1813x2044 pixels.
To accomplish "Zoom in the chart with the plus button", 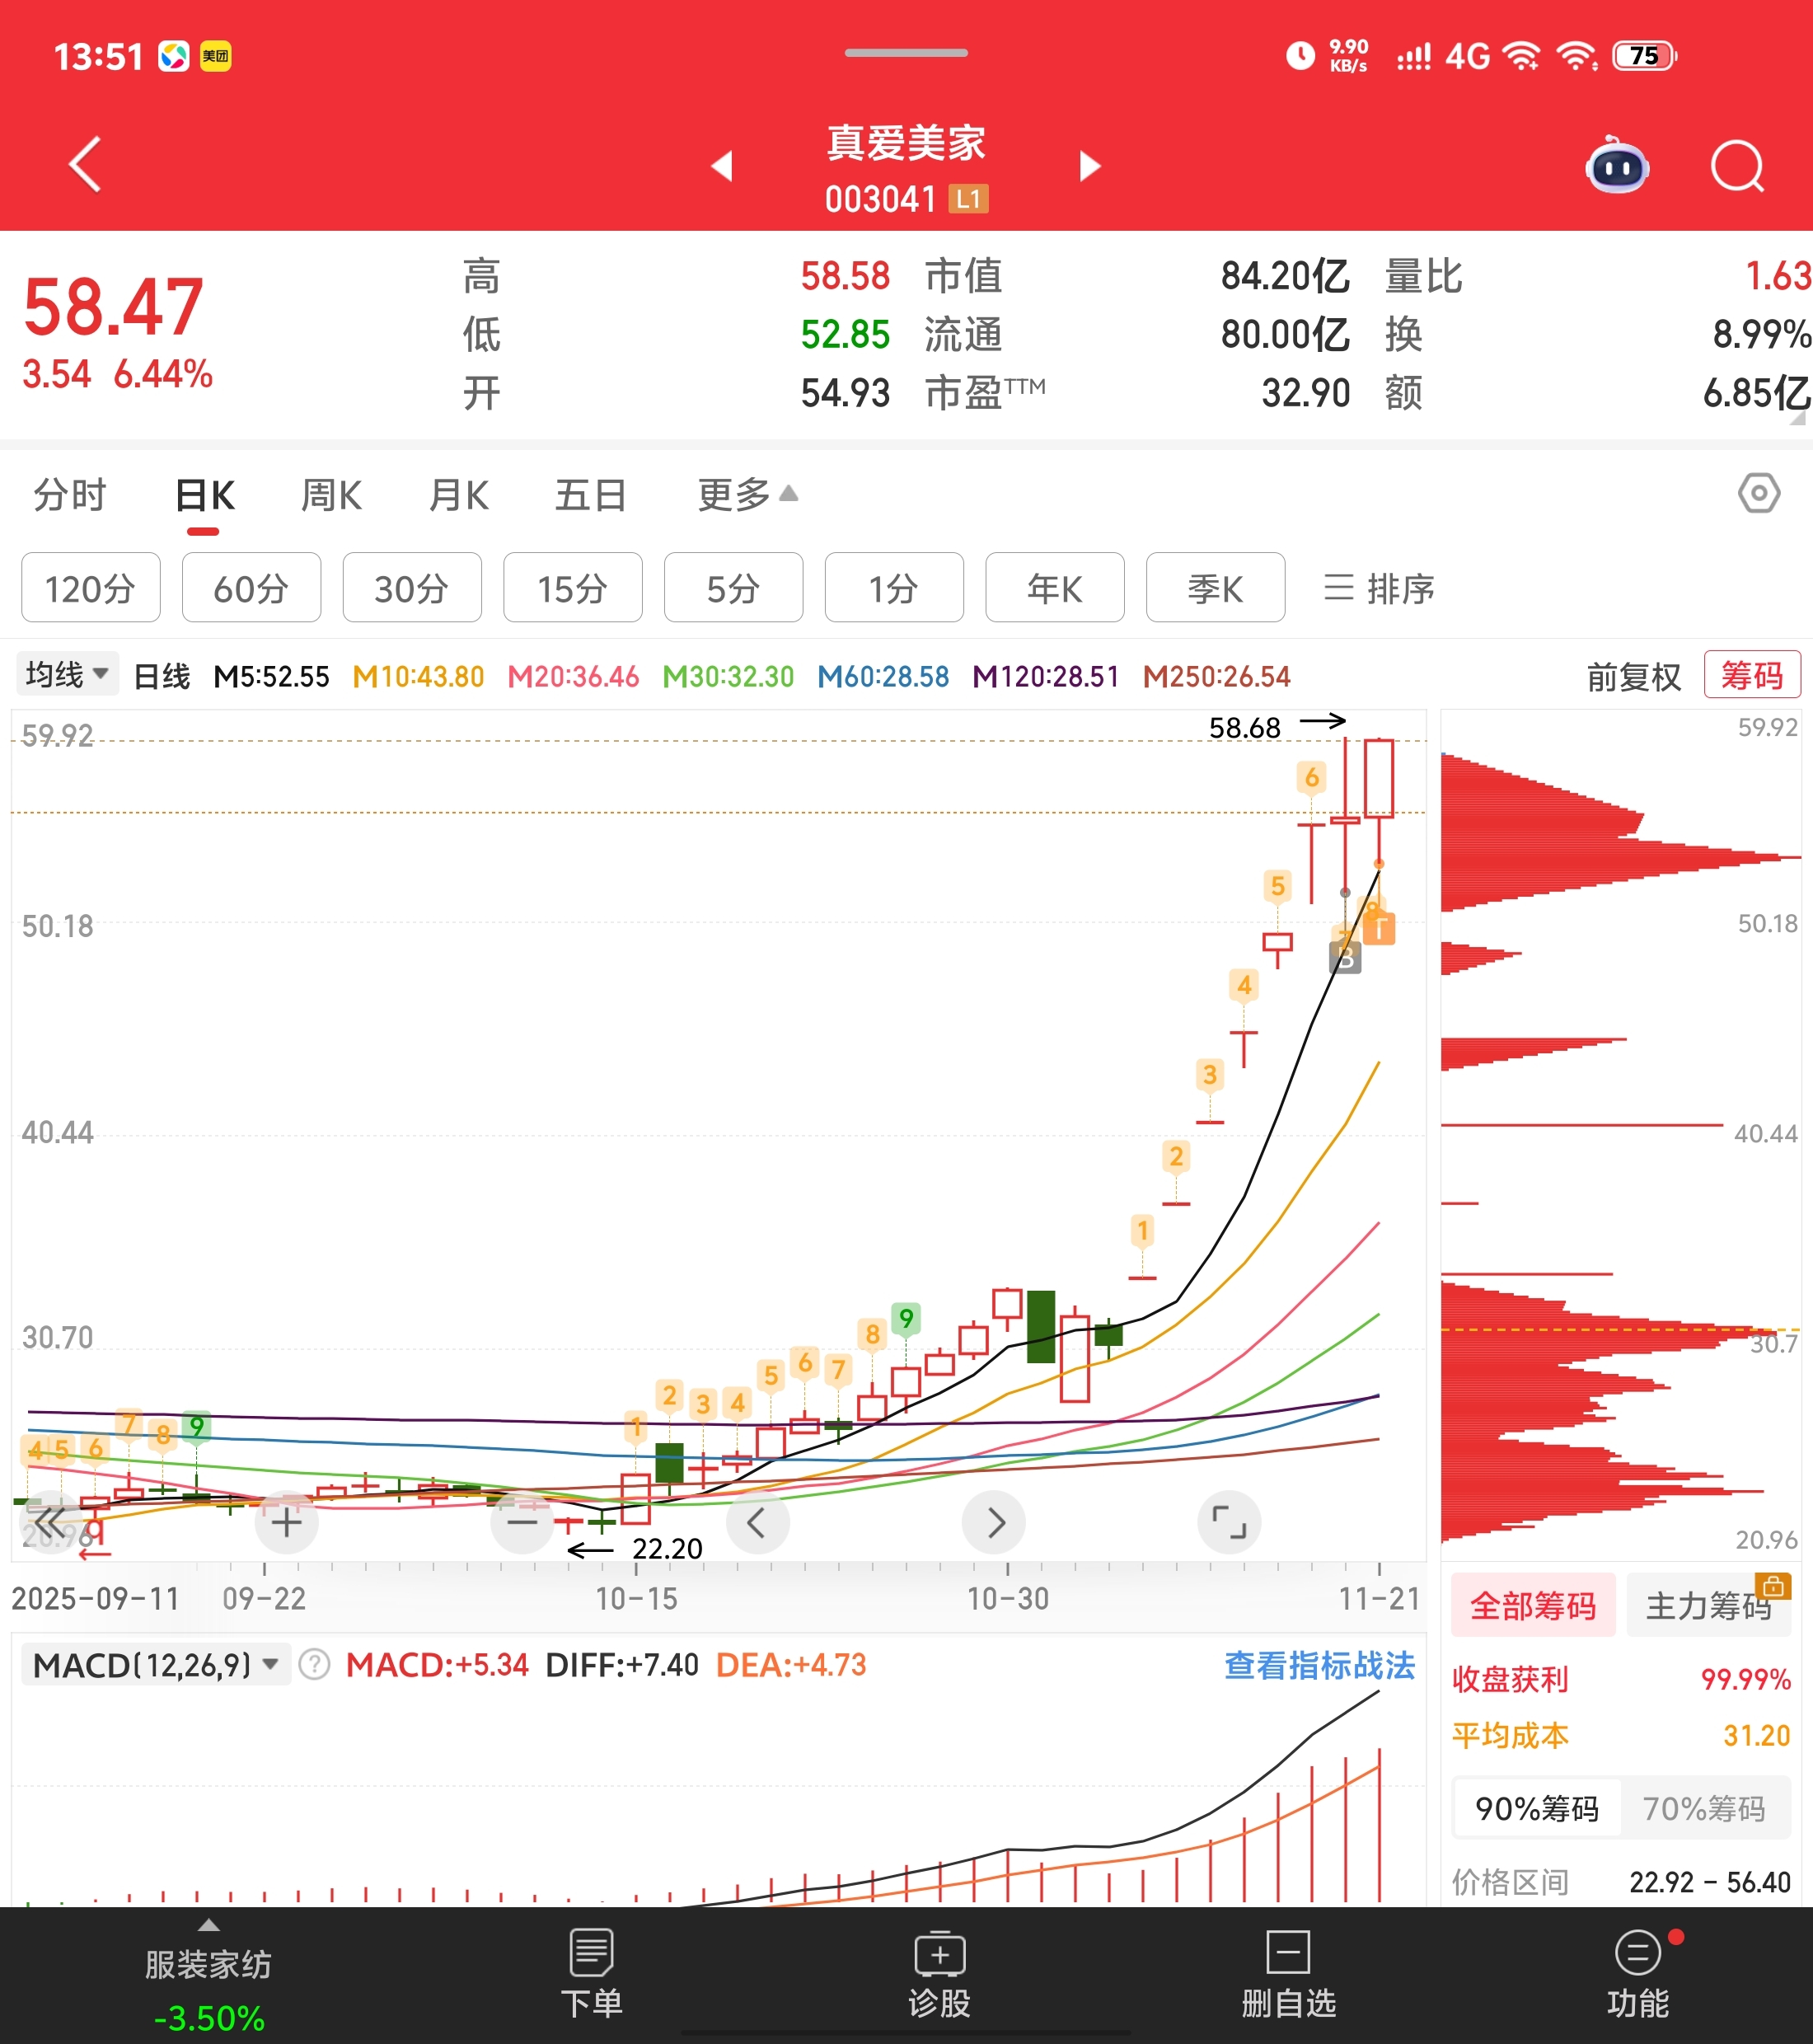I will click(x=286, y=1523).
